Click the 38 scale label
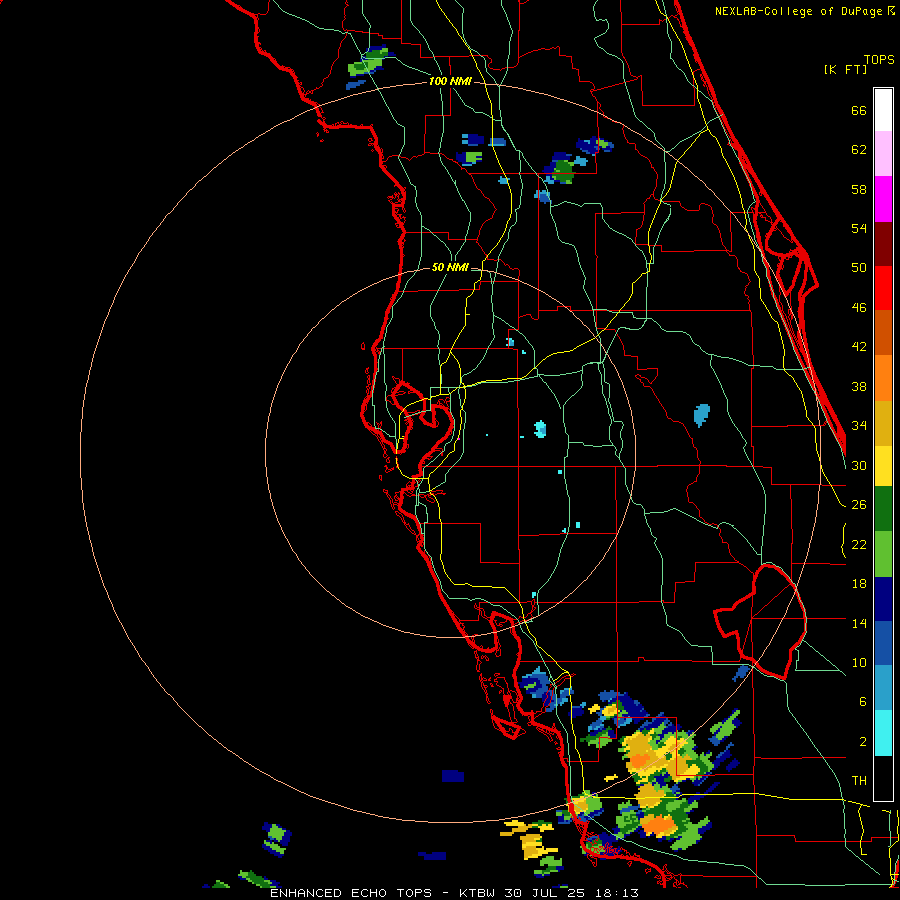Viewport: 900px width, 900px height. [x=859, y=386]
